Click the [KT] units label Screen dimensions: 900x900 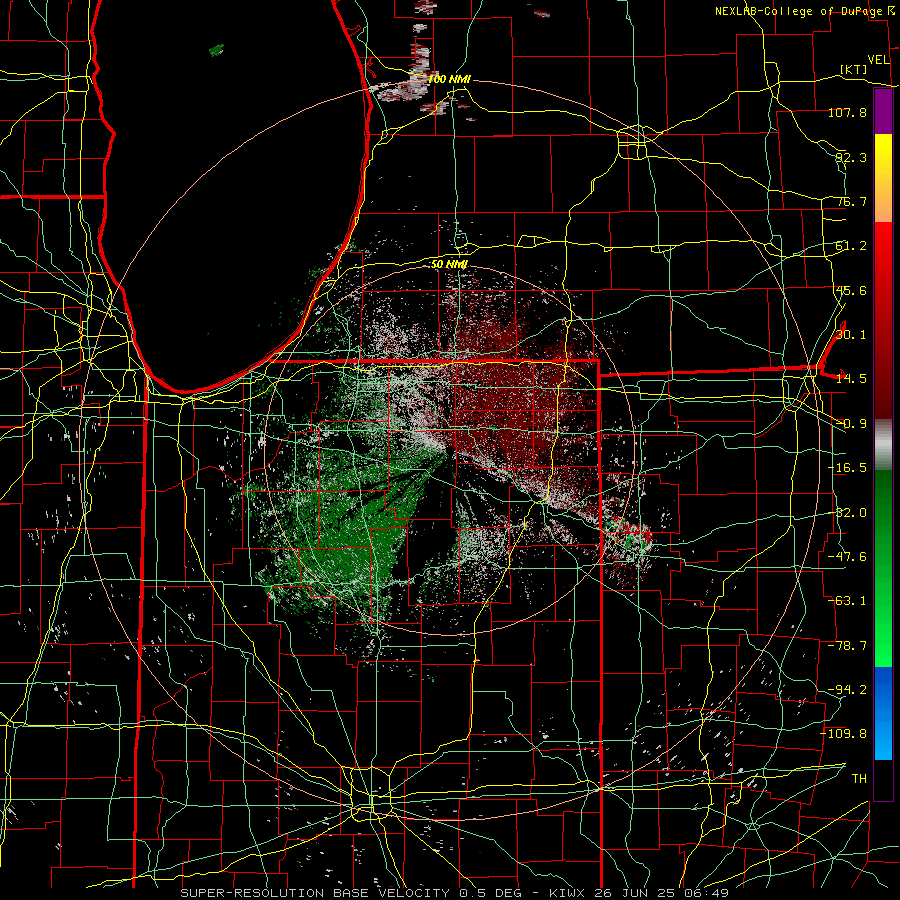(854, 69)
